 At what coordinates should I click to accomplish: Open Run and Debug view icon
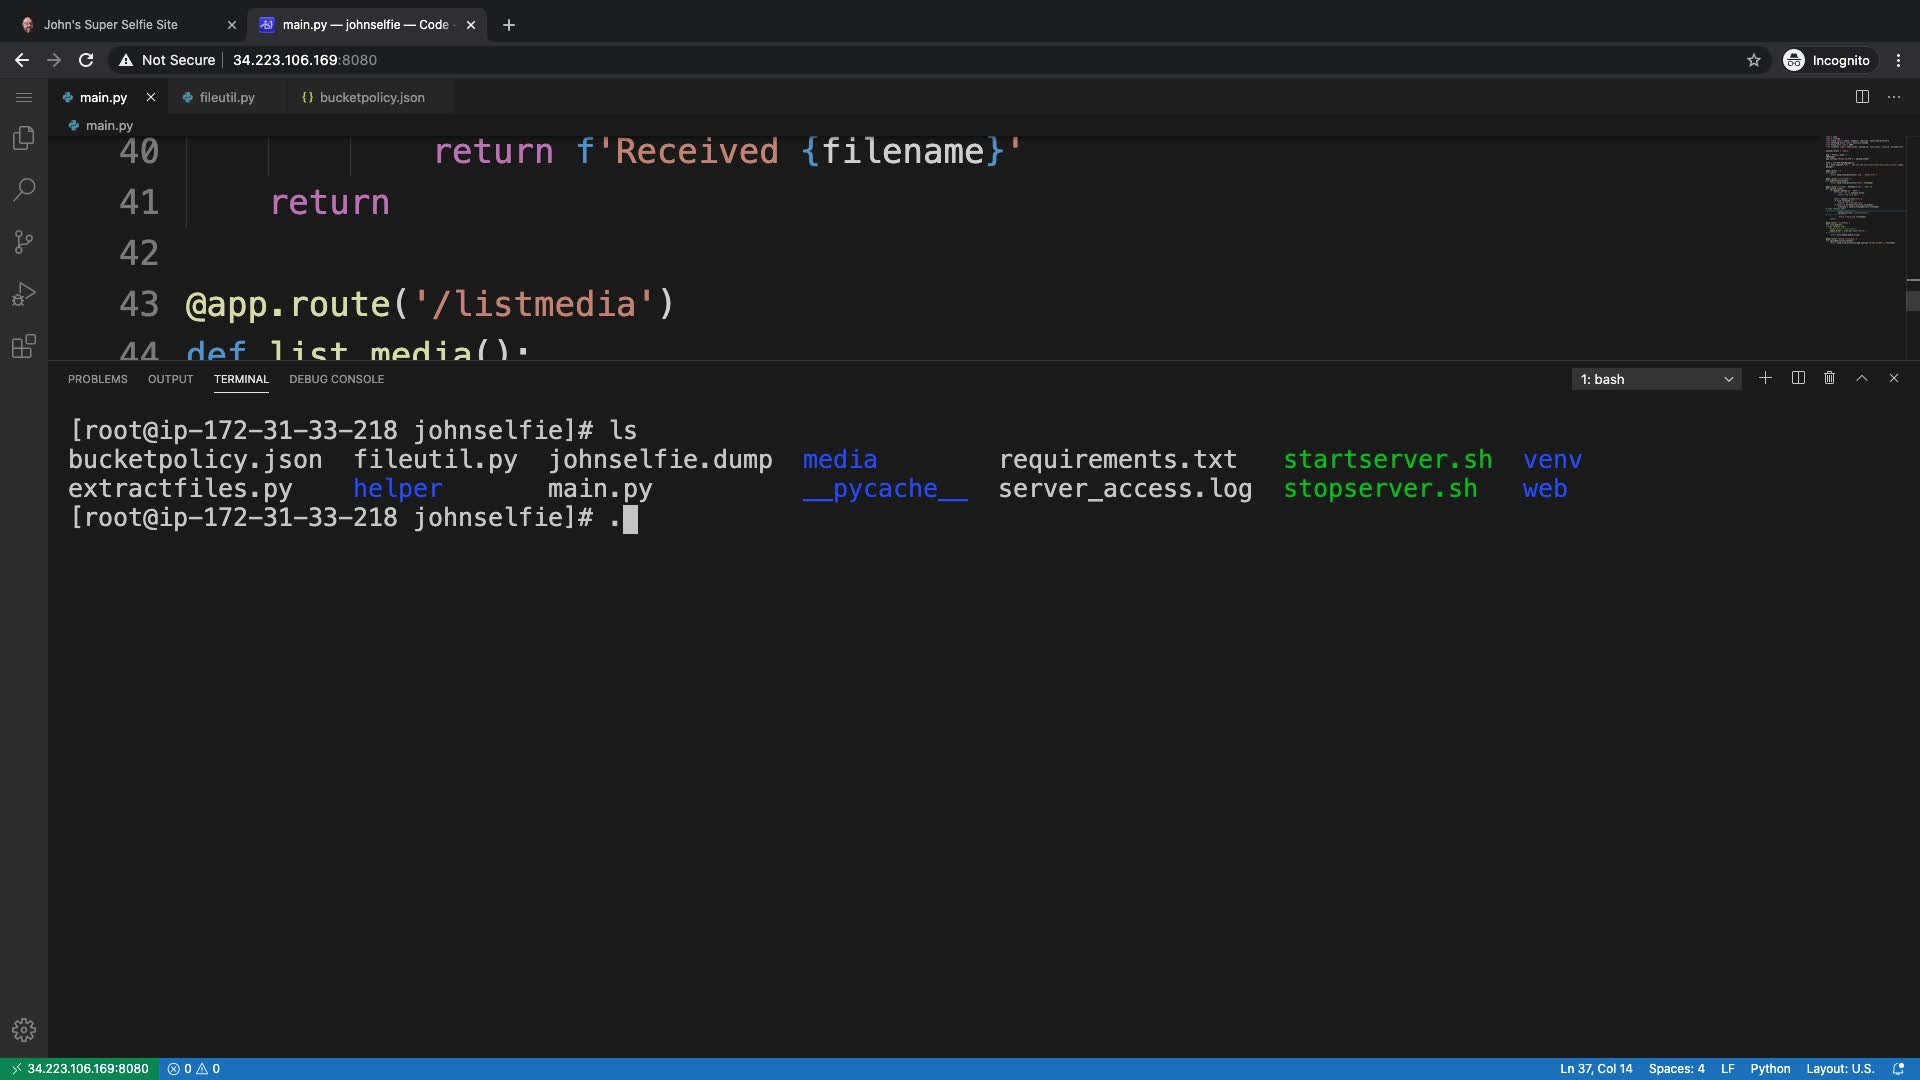coord(24,294)
